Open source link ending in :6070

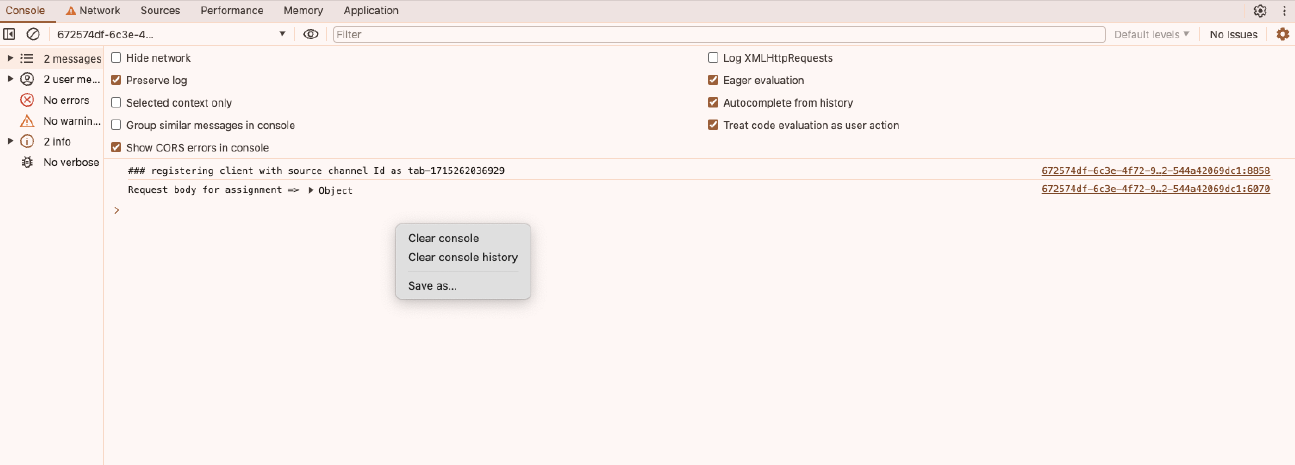pyautogui.click(x=1156, y=189)
